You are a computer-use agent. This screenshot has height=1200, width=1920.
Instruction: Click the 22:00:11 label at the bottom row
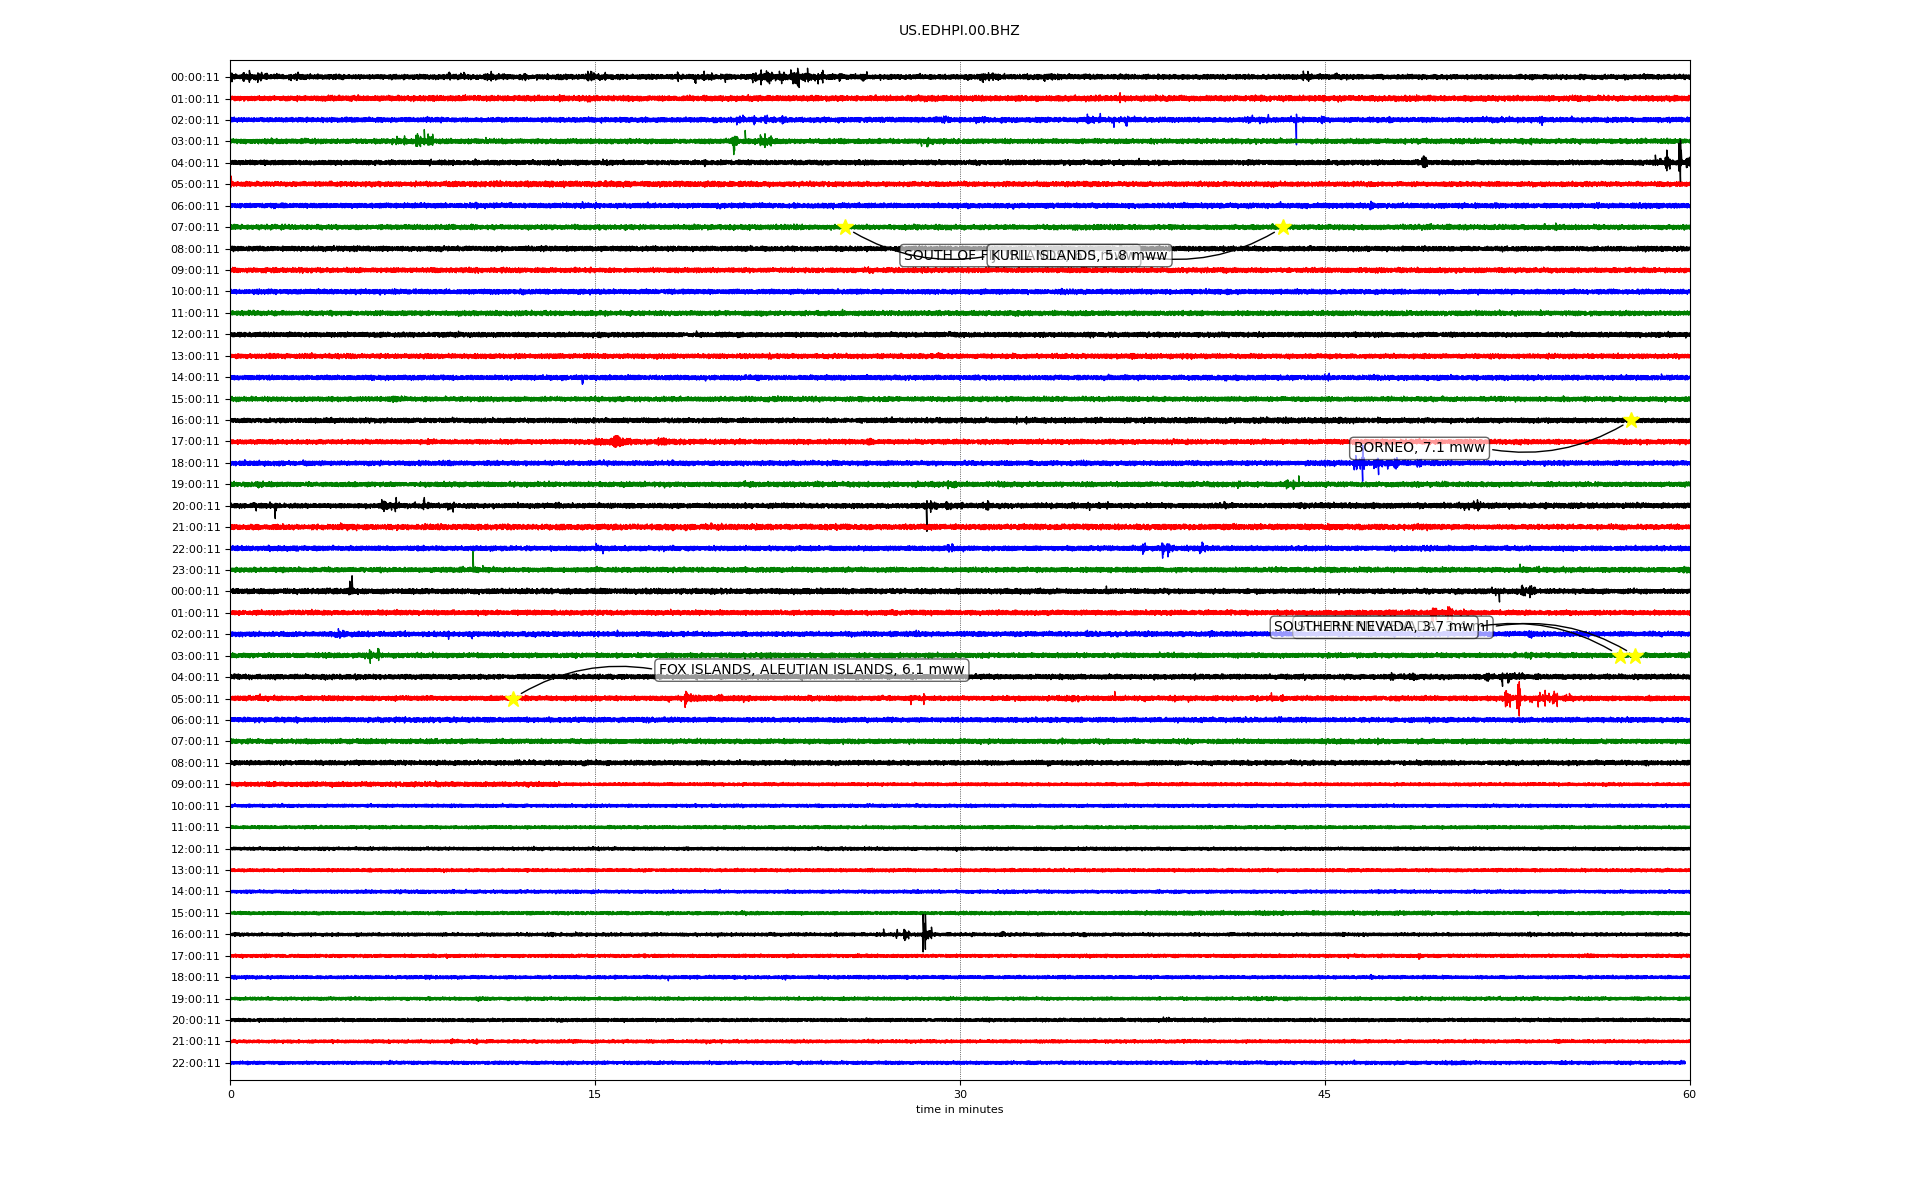click(x=195, y=1063)
